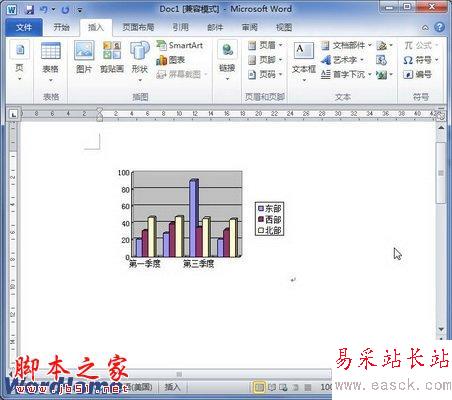The width and height of the screenshot is (452, 400).
Task: Click the 链接 (Links) globe icon
Action: [x=227, y=50]
